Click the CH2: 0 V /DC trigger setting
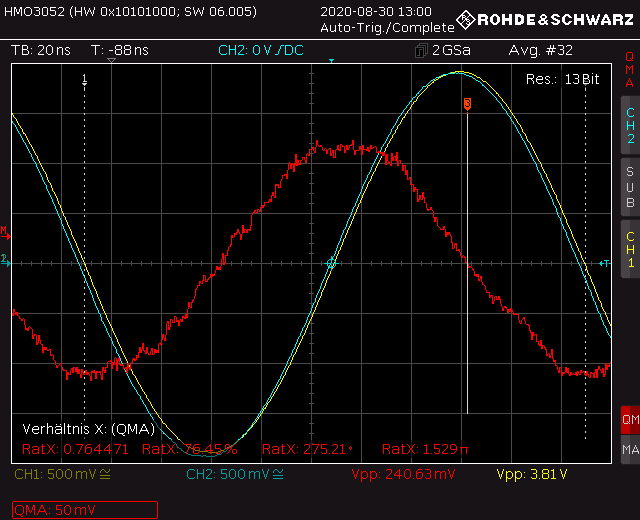 pos(260,50)
